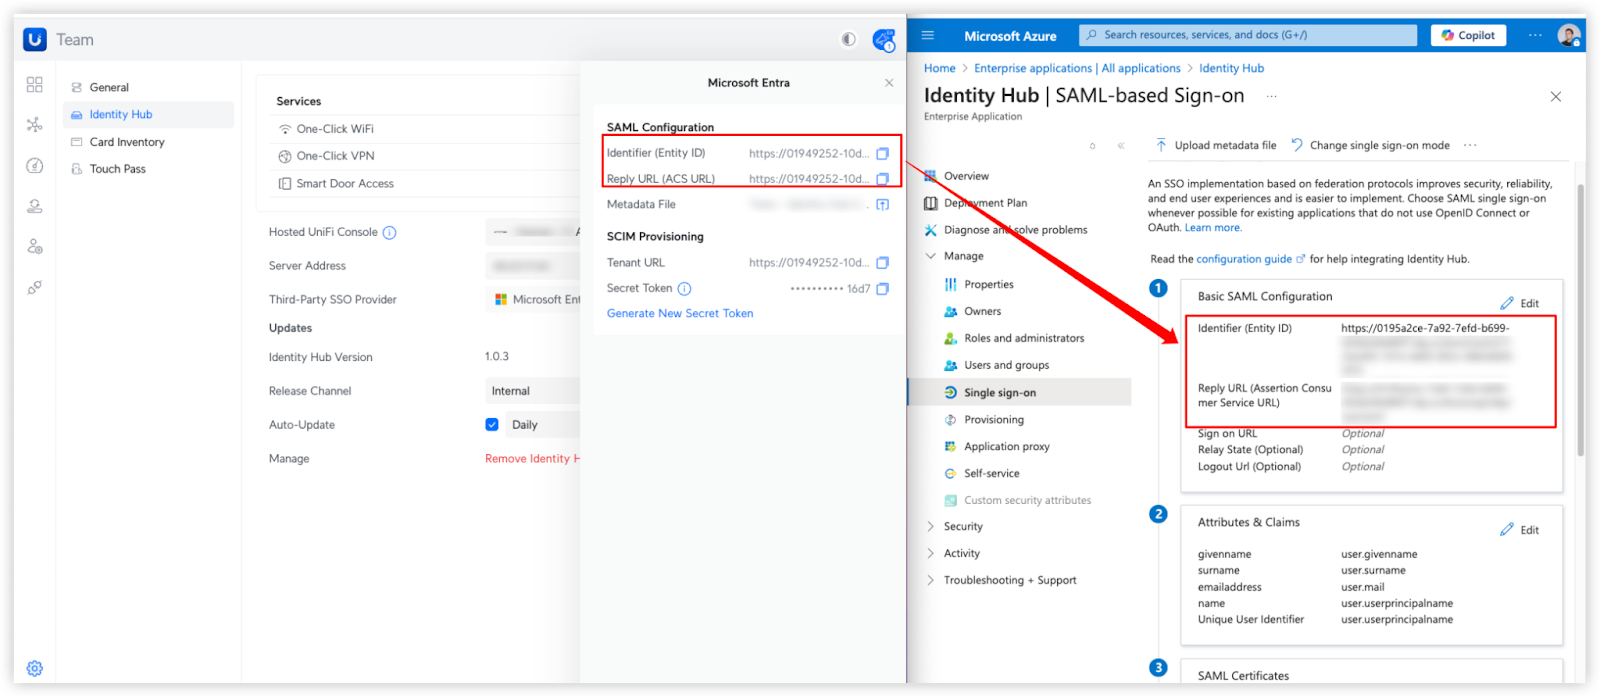
Task: Toggle the Auto-Update checkbox
Action: point(492,425)
